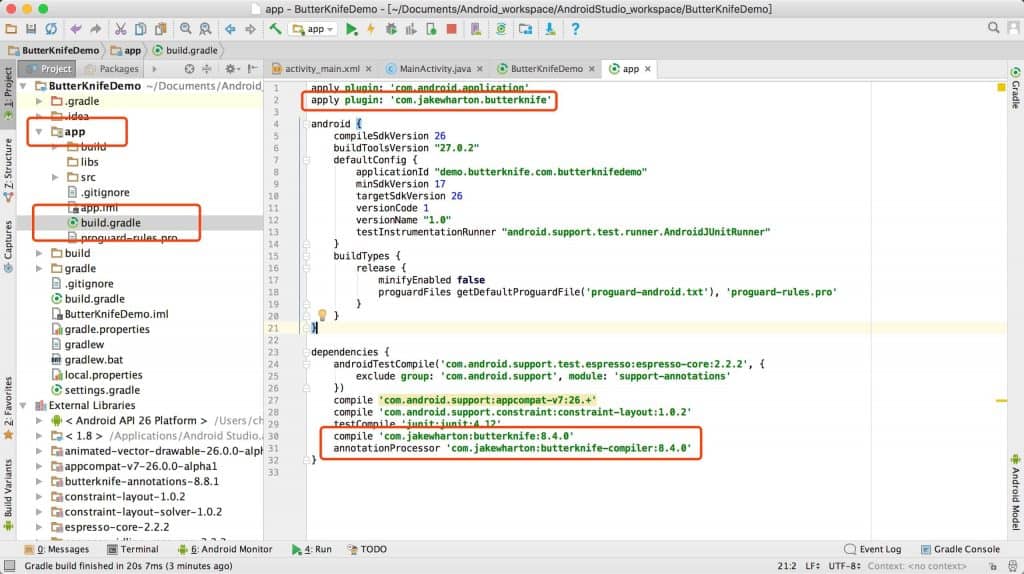Collapse the ButterKnifeDemo root tree node

pos(24,86)
